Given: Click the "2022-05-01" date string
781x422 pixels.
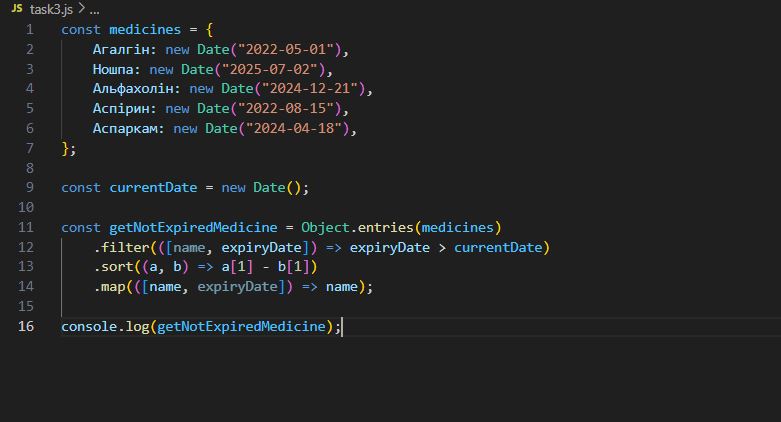Looking at the screenshot, I should 285,49.
